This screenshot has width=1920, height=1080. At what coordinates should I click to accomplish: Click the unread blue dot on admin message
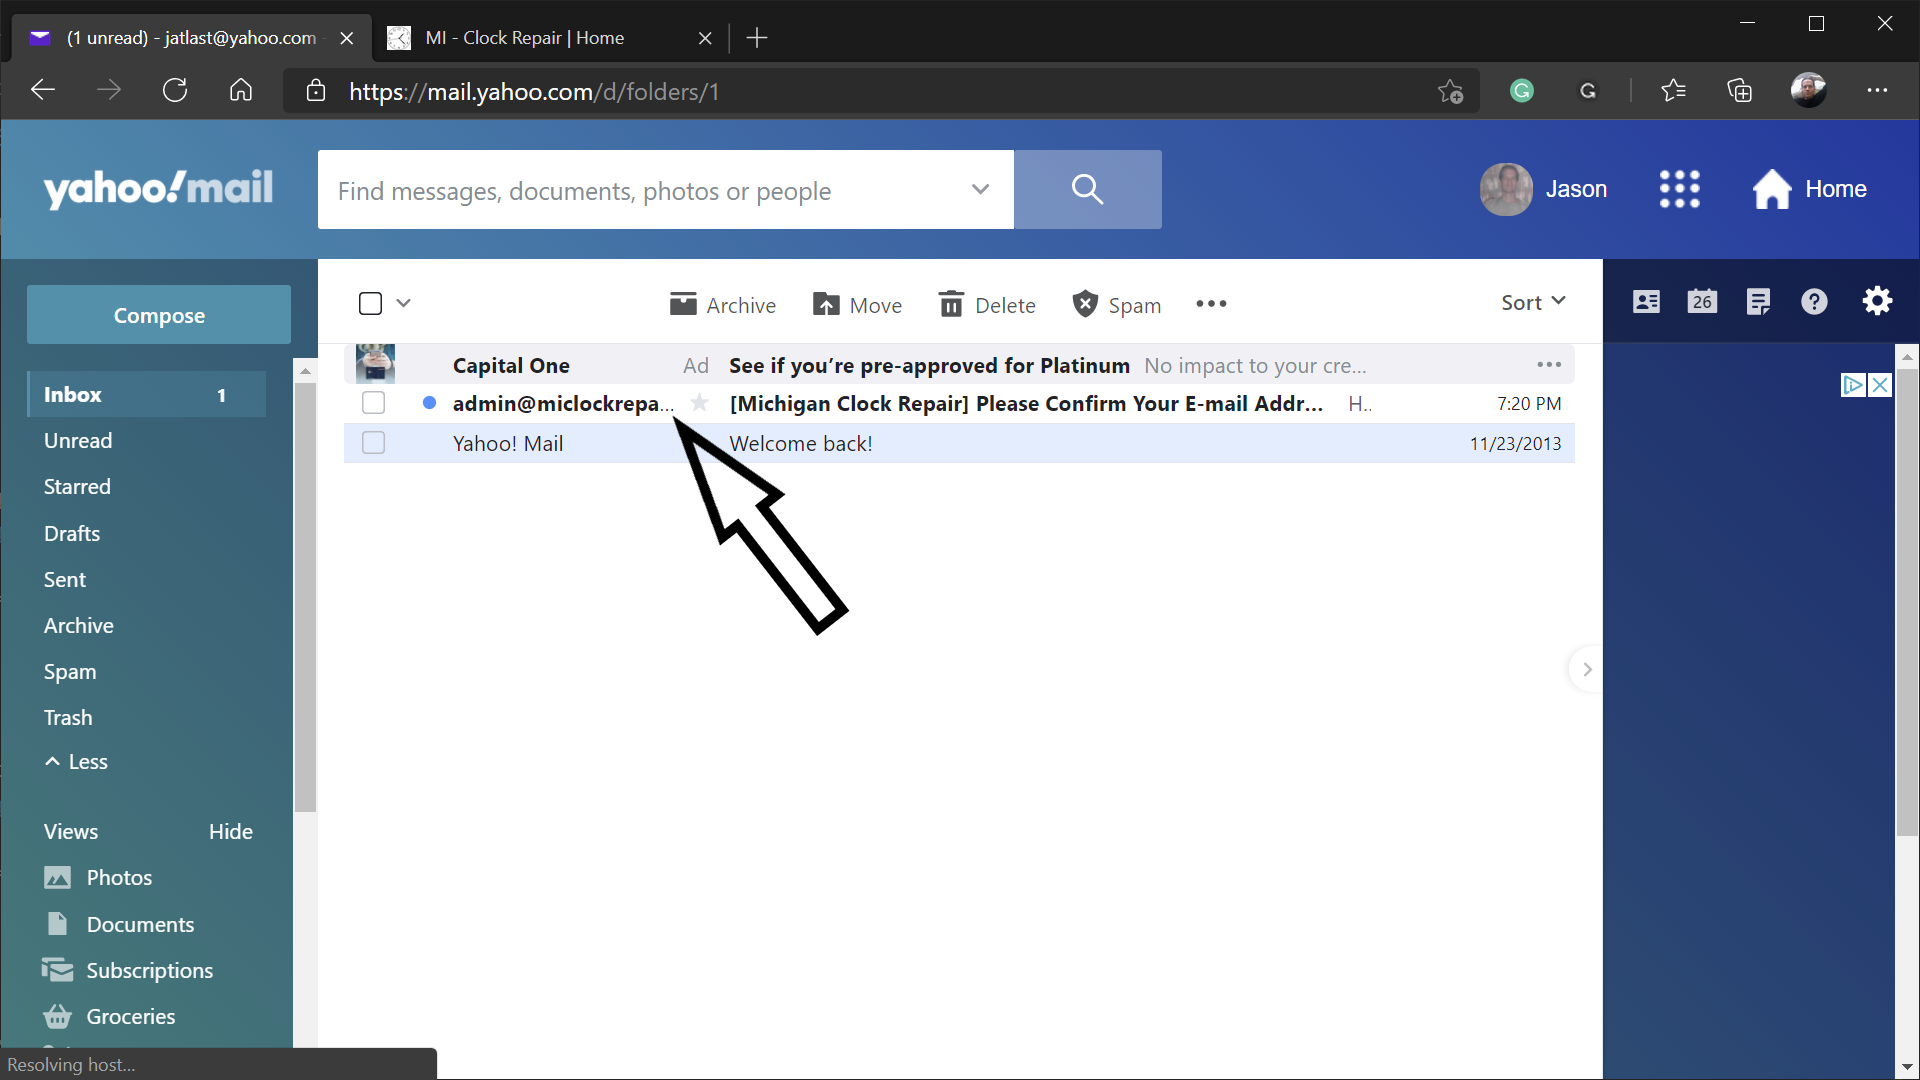pos(429,403)
